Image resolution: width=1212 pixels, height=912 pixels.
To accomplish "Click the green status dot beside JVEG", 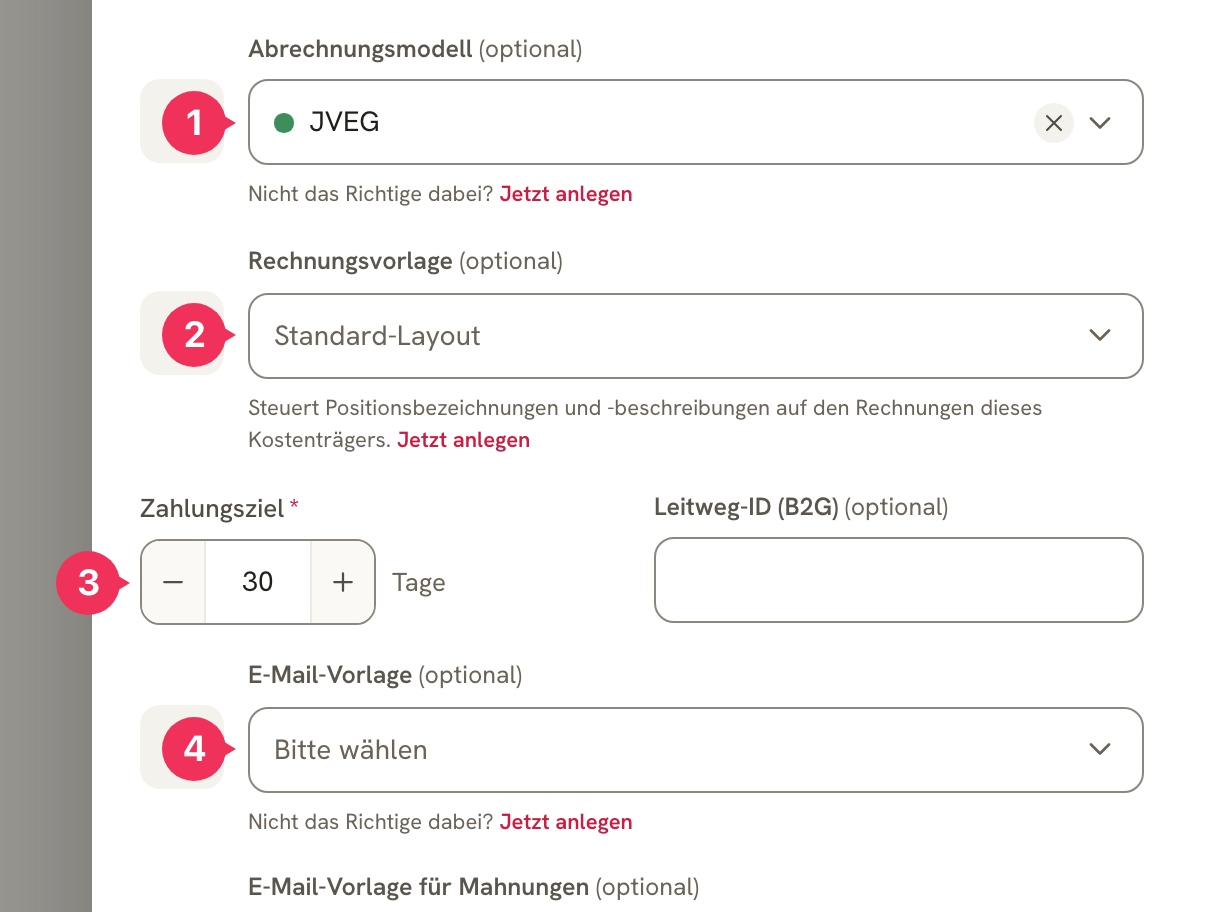I will coord(284,123).
